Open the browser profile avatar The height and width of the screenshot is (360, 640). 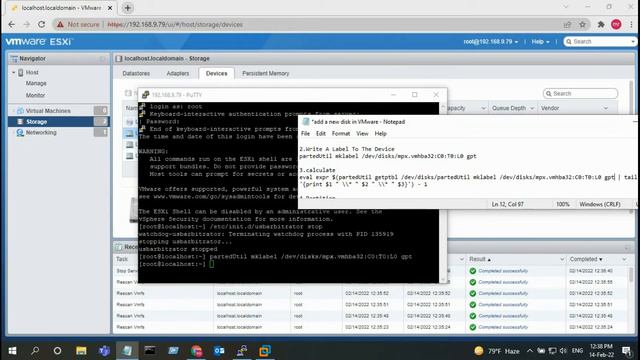tap(616, 24)
